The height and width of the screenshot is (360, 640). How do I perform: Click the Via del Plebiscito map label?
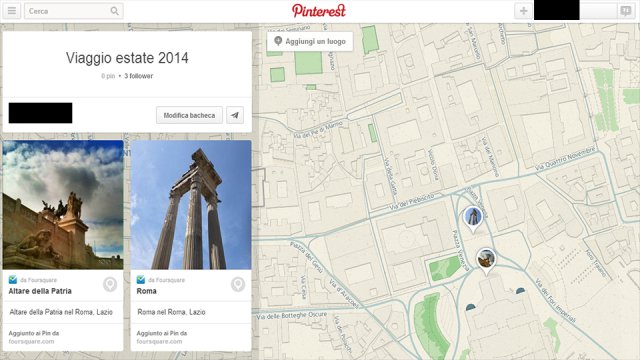click(411, 202)
